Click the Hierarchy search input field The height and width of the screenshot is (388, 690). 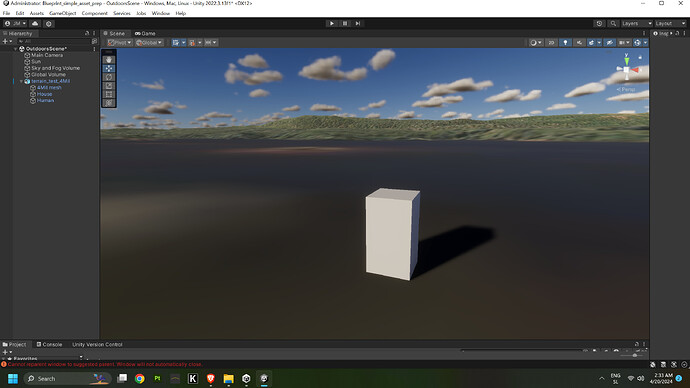click(x=53, y=41)
